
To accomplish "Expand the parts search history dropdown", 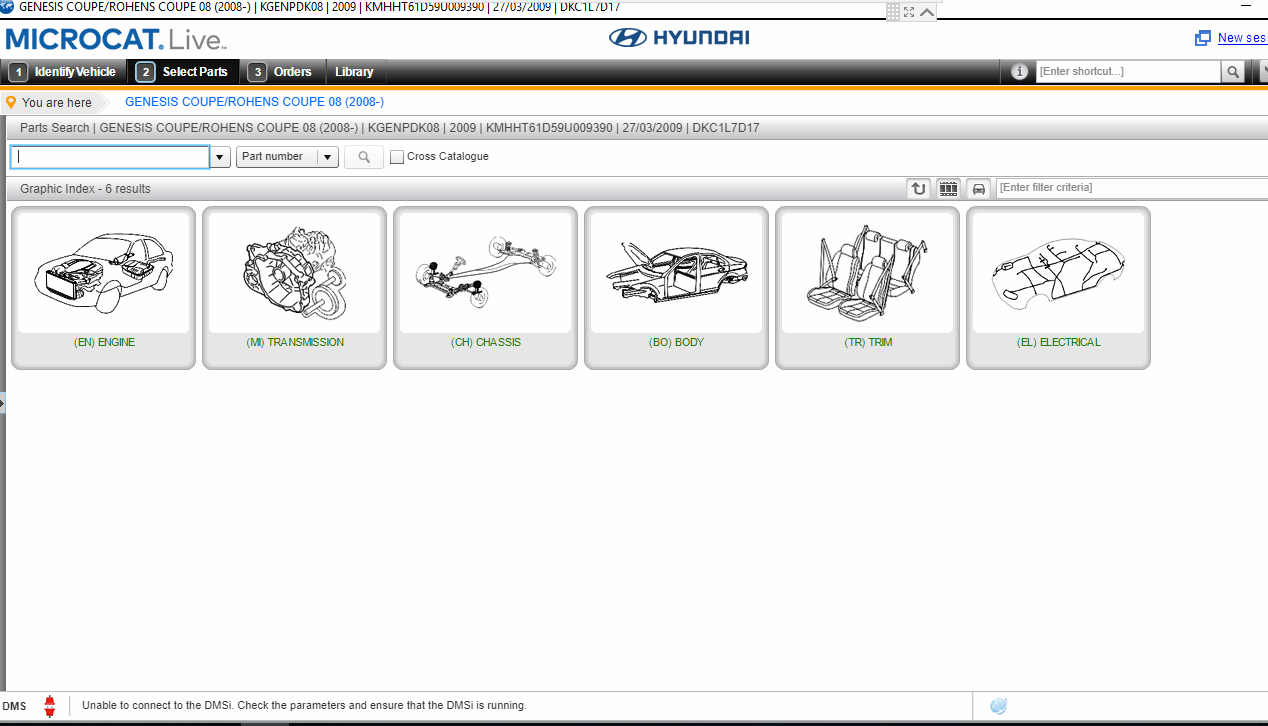I will click(220, 157).
